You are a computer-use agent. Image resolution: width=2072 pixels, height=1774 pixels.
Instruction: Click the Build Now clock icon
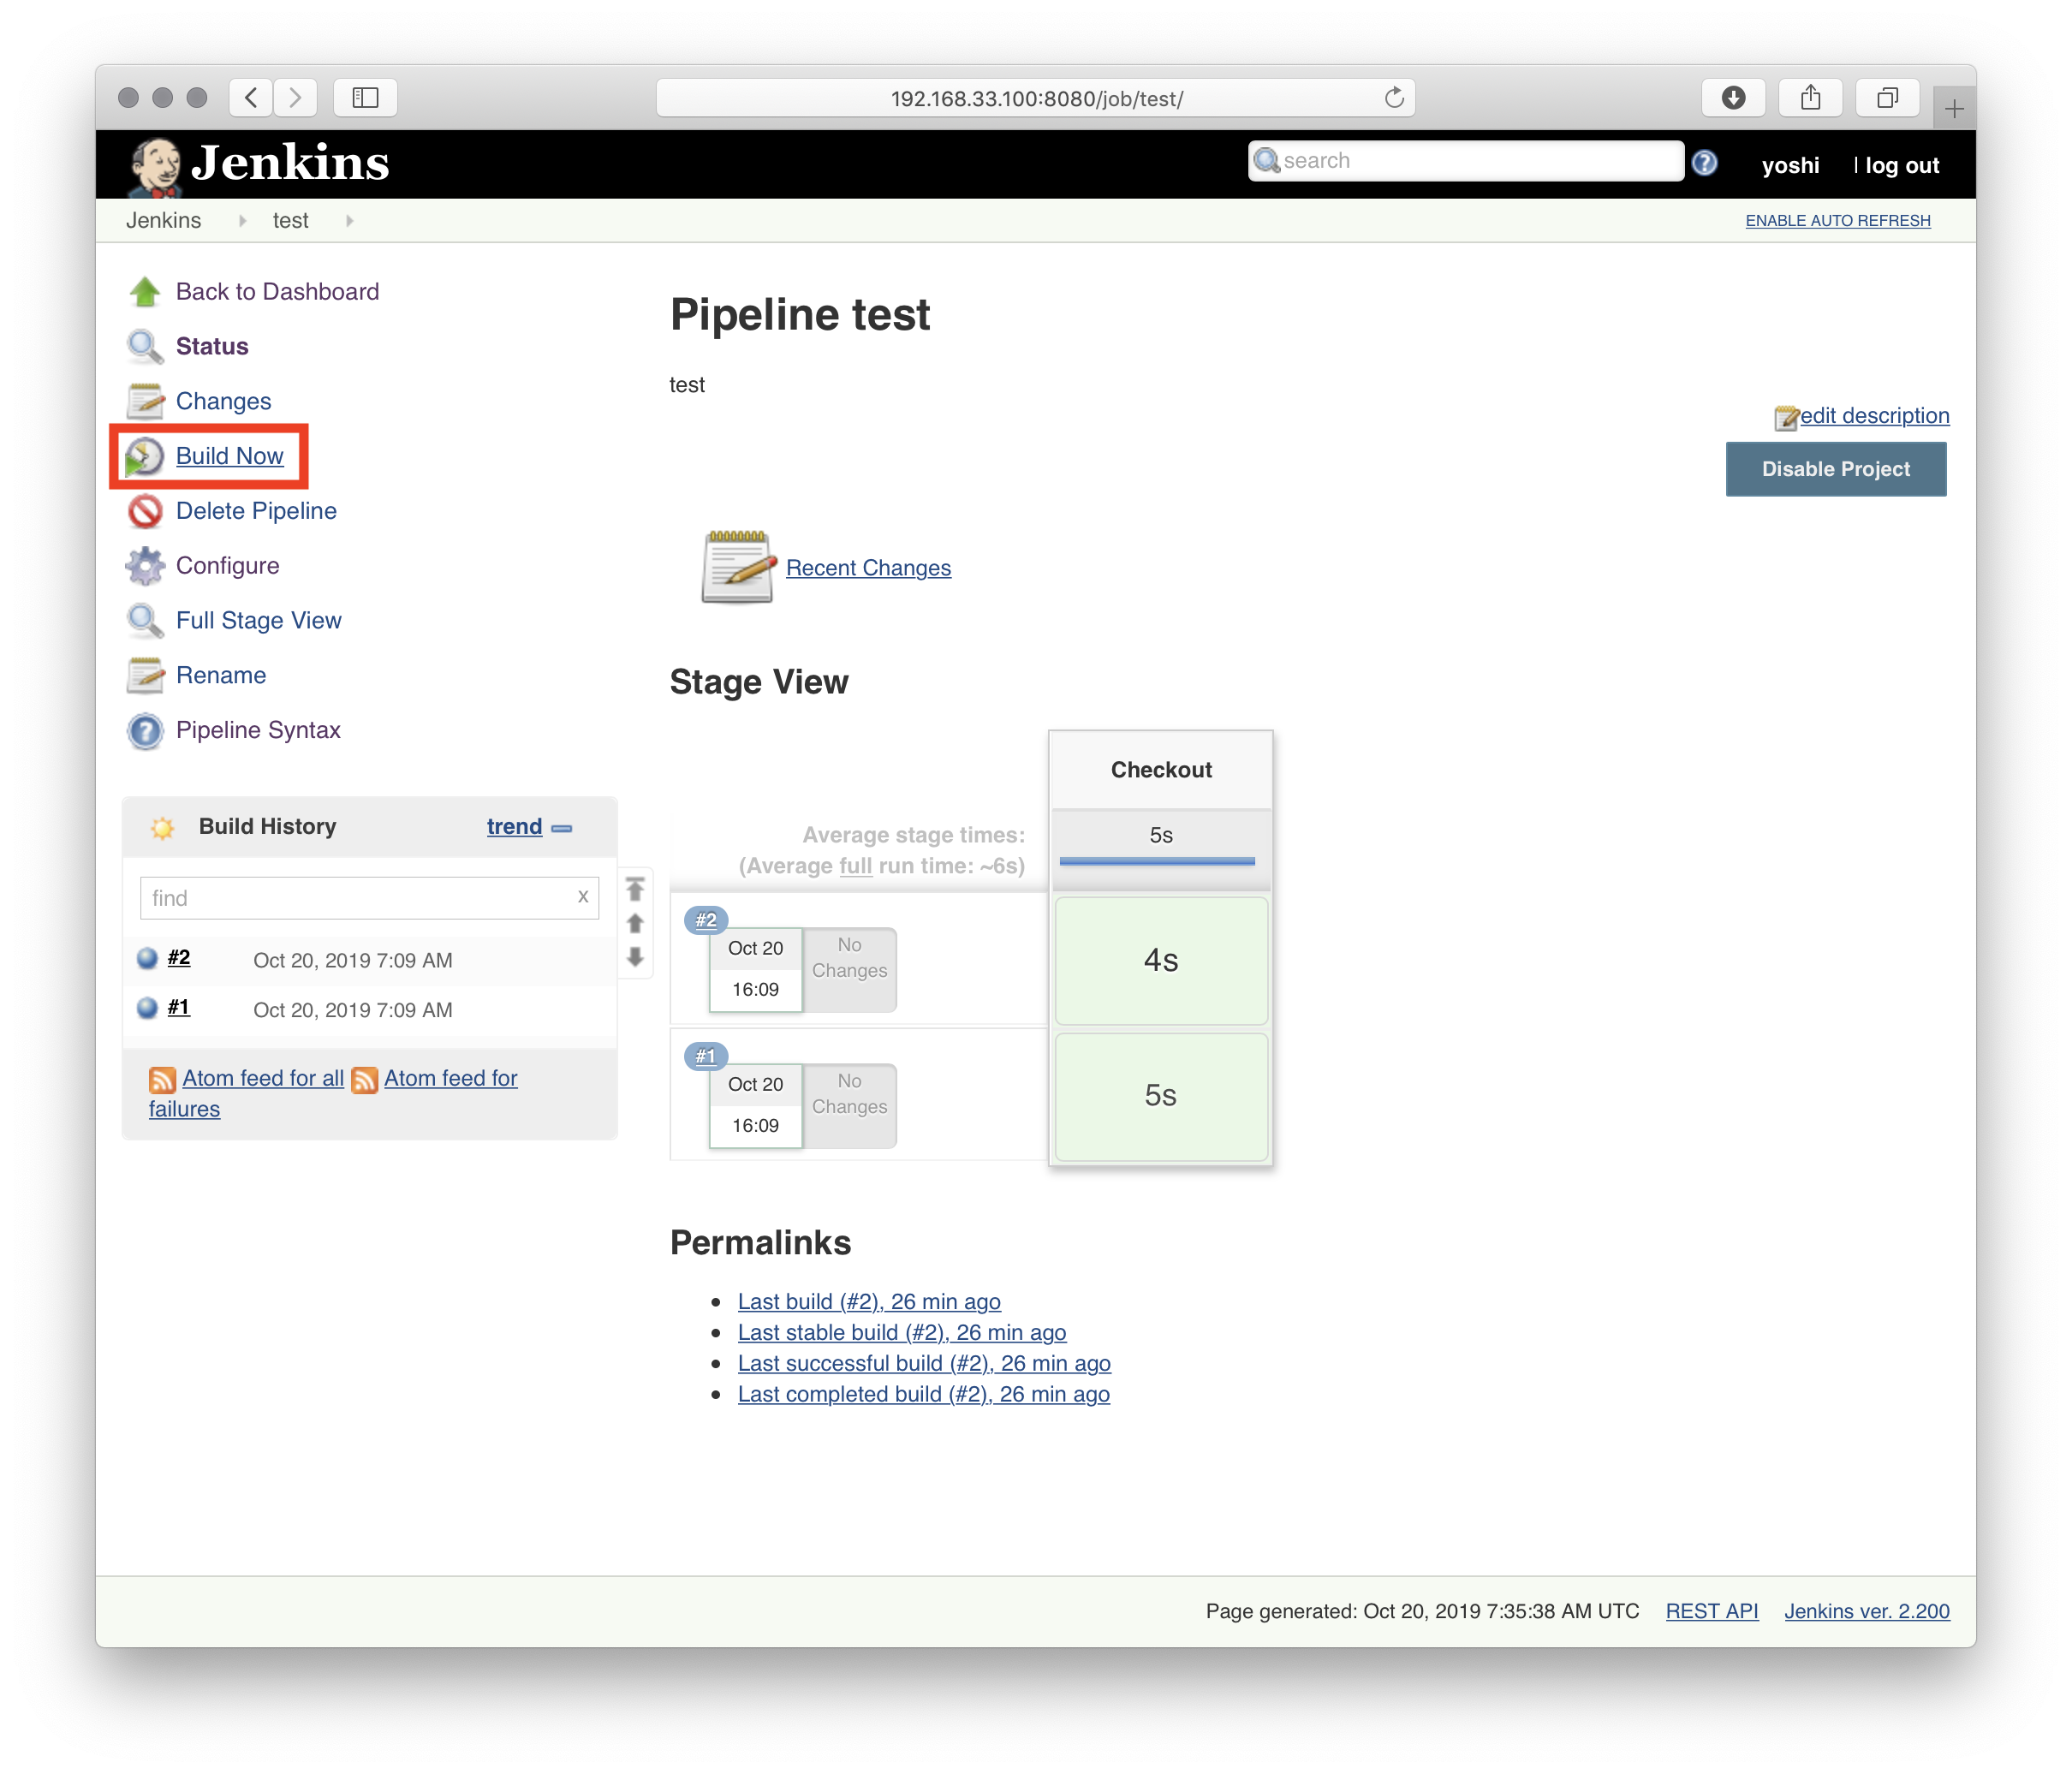(x=145, y=456)
